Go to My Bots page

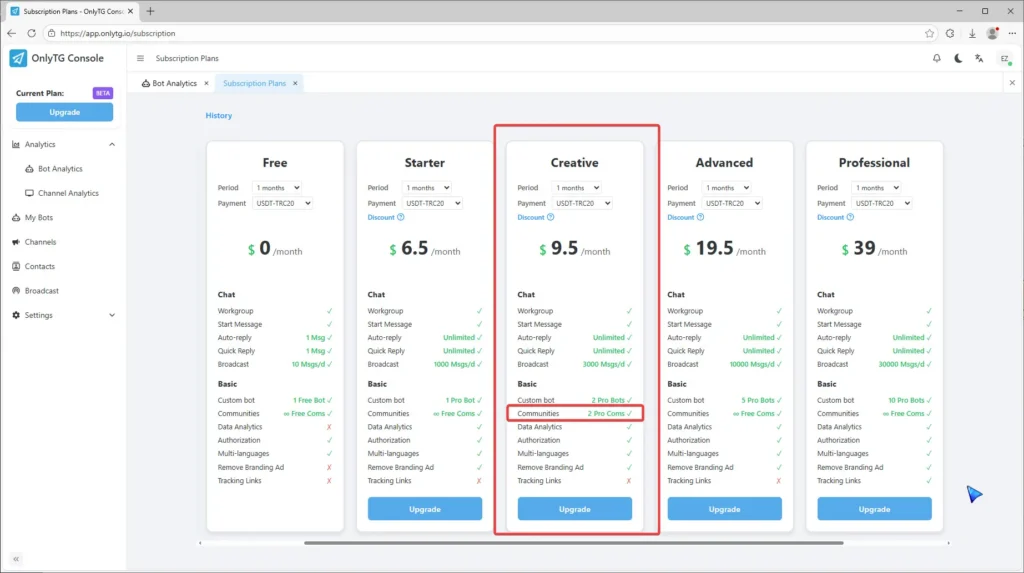[39, 218]
